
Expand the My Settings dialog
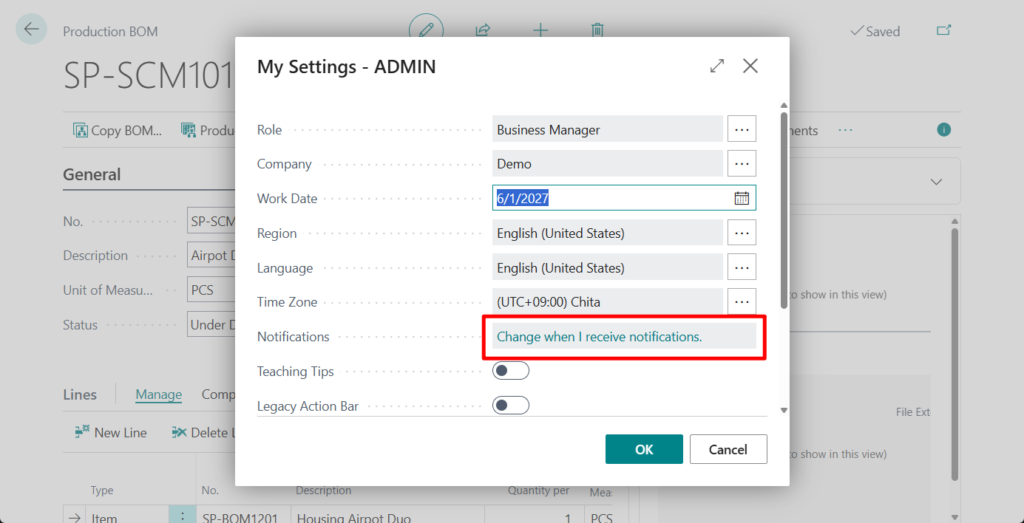pos(717,66)
